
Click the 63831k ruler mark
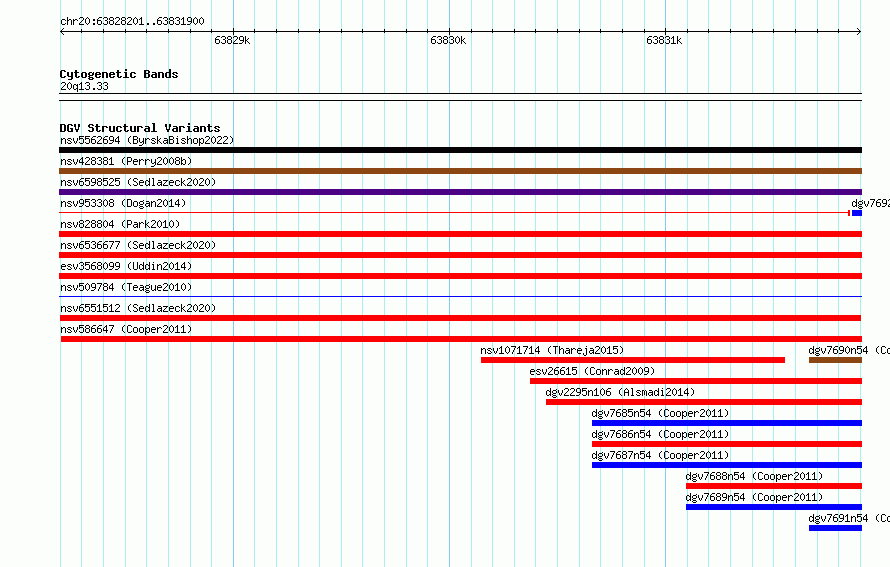pos(664,40)
